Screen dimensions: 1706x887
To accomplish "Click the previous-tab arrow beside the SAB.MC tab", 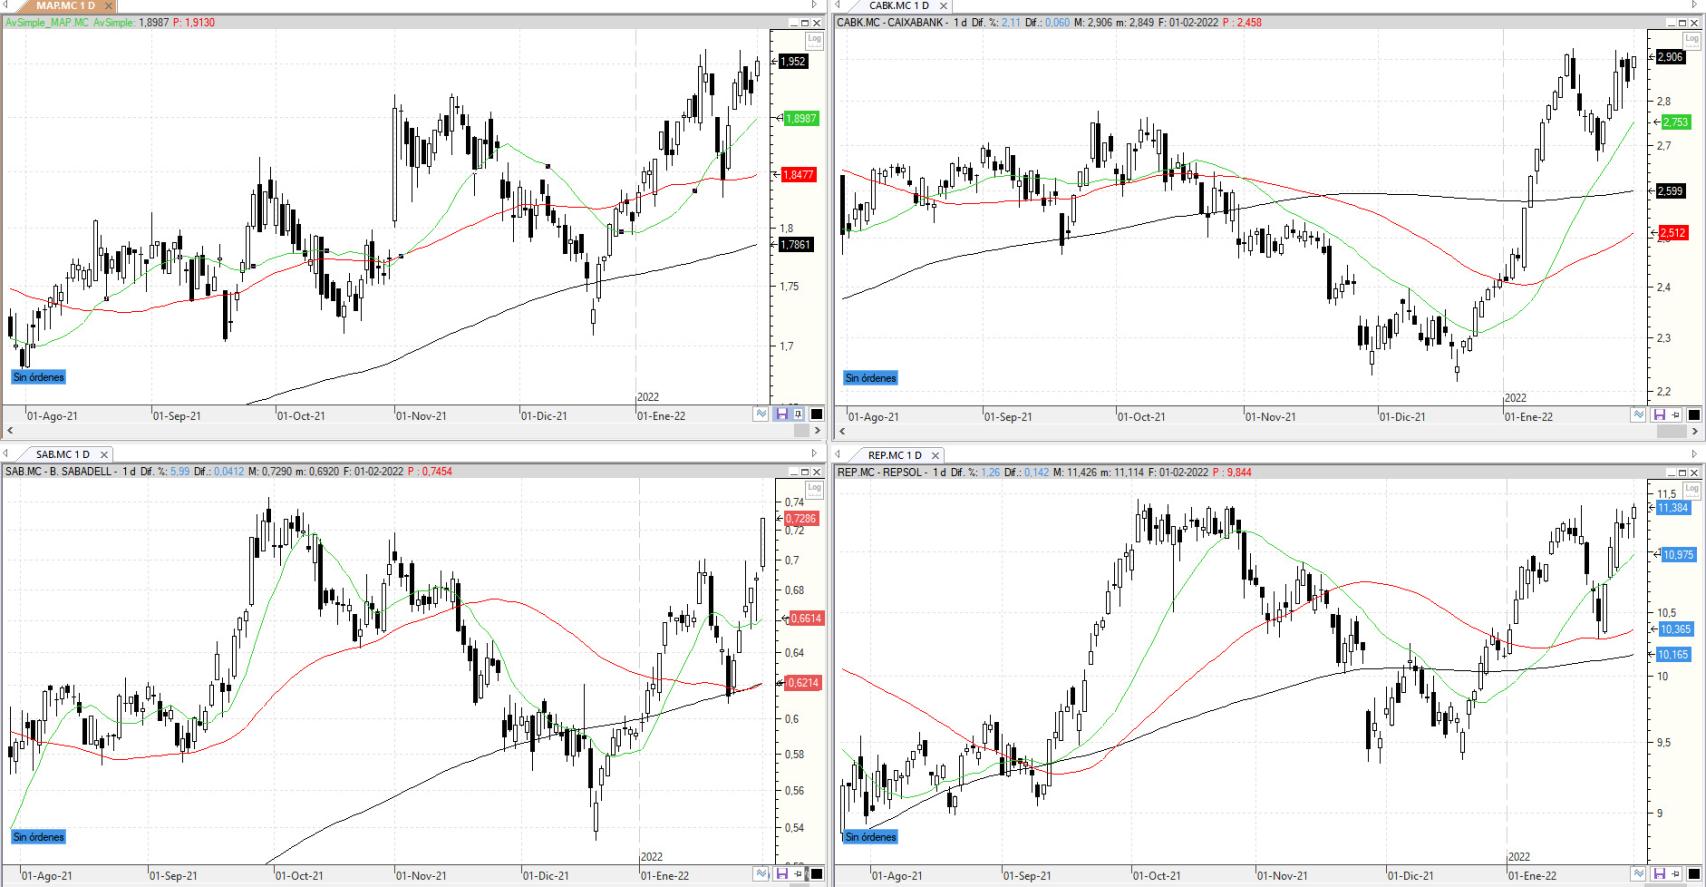I will (x=5, y=455).
